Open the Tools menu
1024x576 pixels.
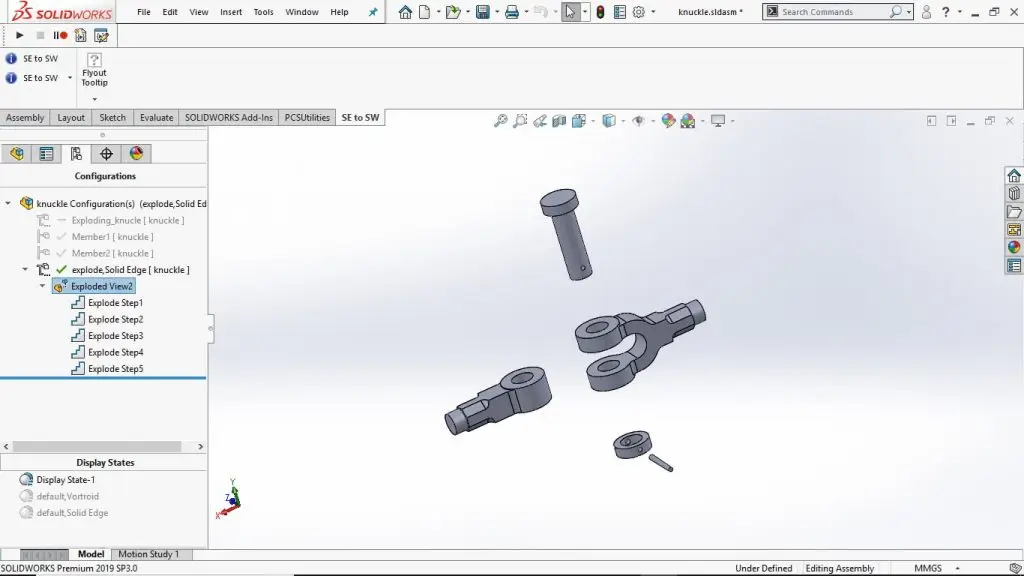coord(262,12)
